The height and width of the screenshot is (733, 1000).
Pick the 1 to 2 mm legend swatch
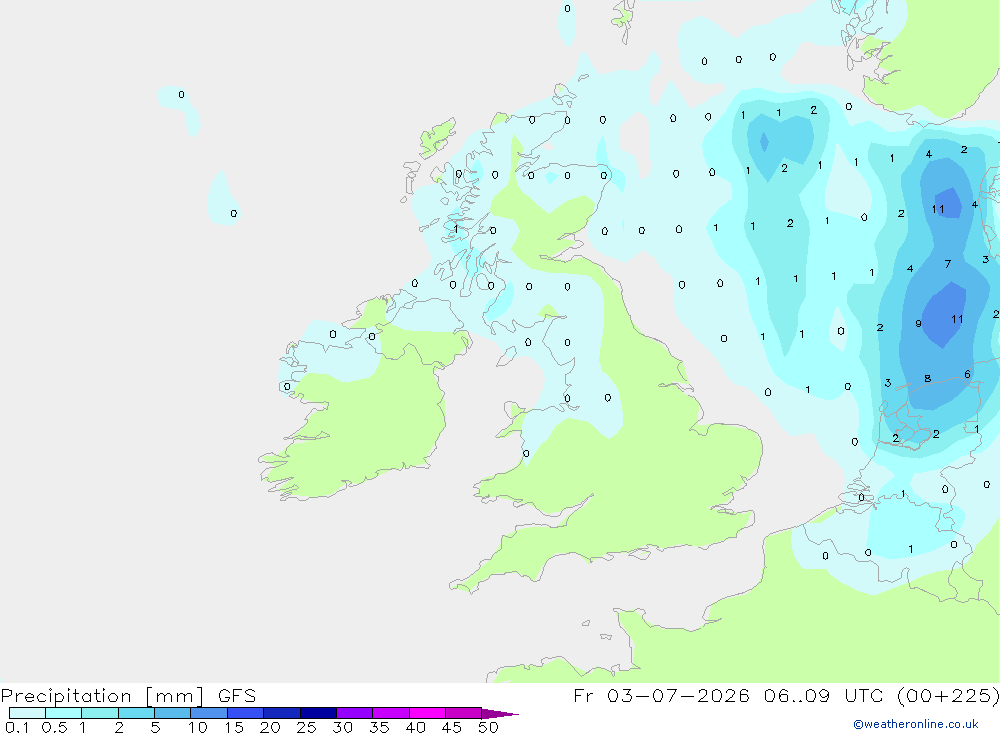99,713
